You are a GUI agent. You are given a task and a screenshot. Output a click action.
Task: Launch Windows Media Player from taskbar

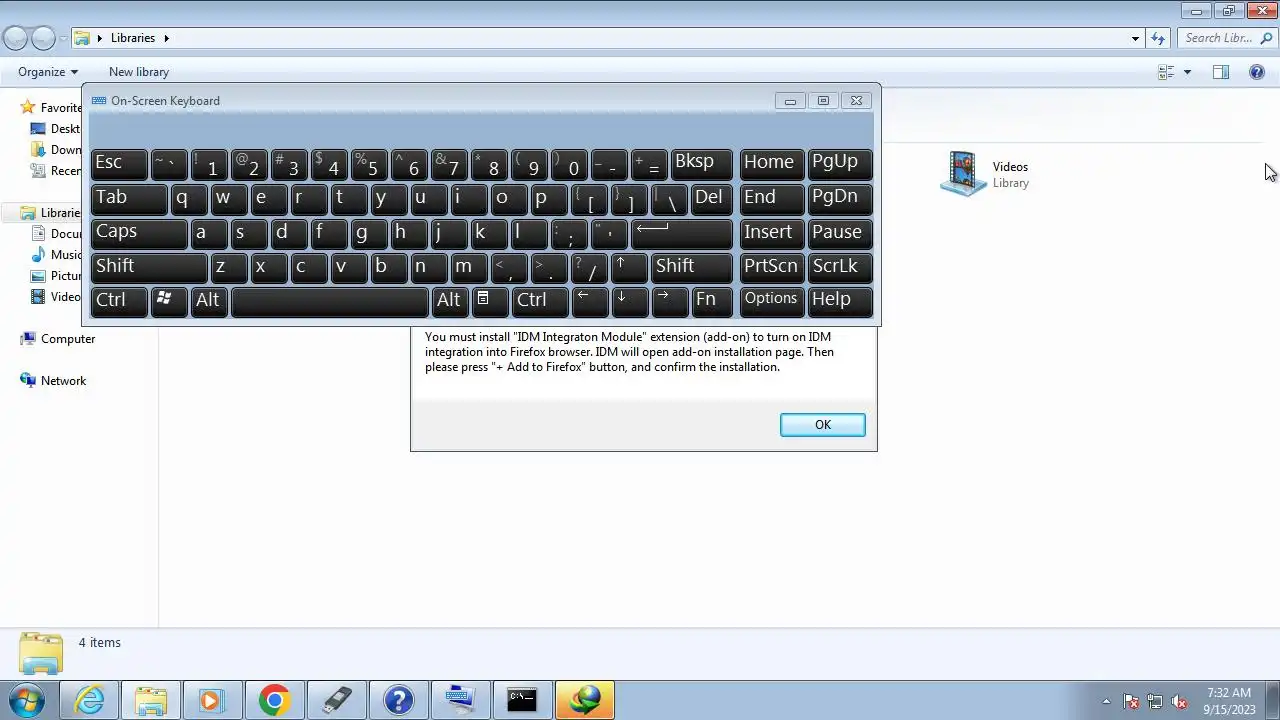tap(212, 700)
